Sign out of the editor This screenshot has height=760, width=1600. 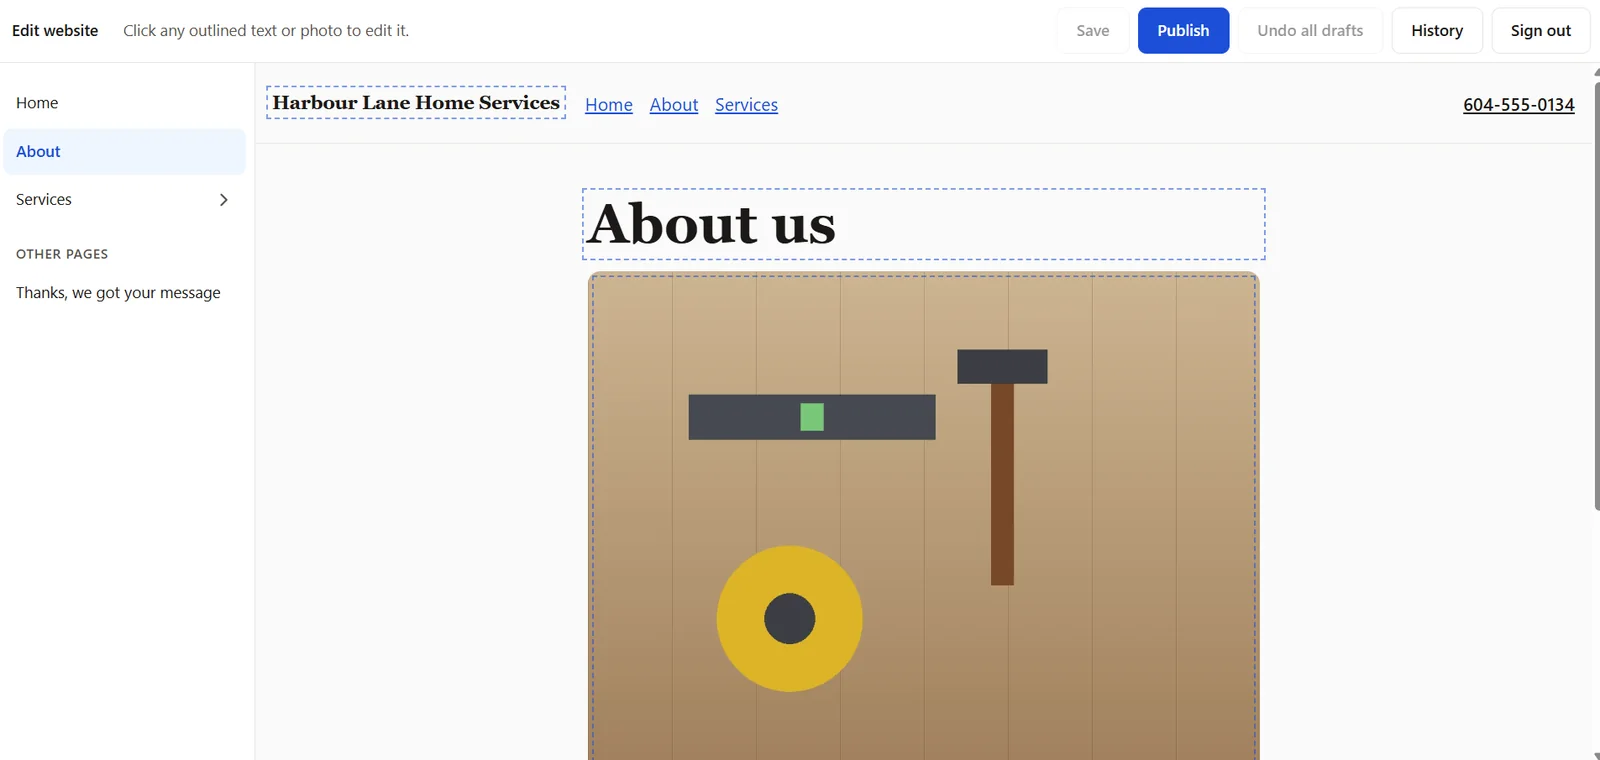pos(1541,31)
